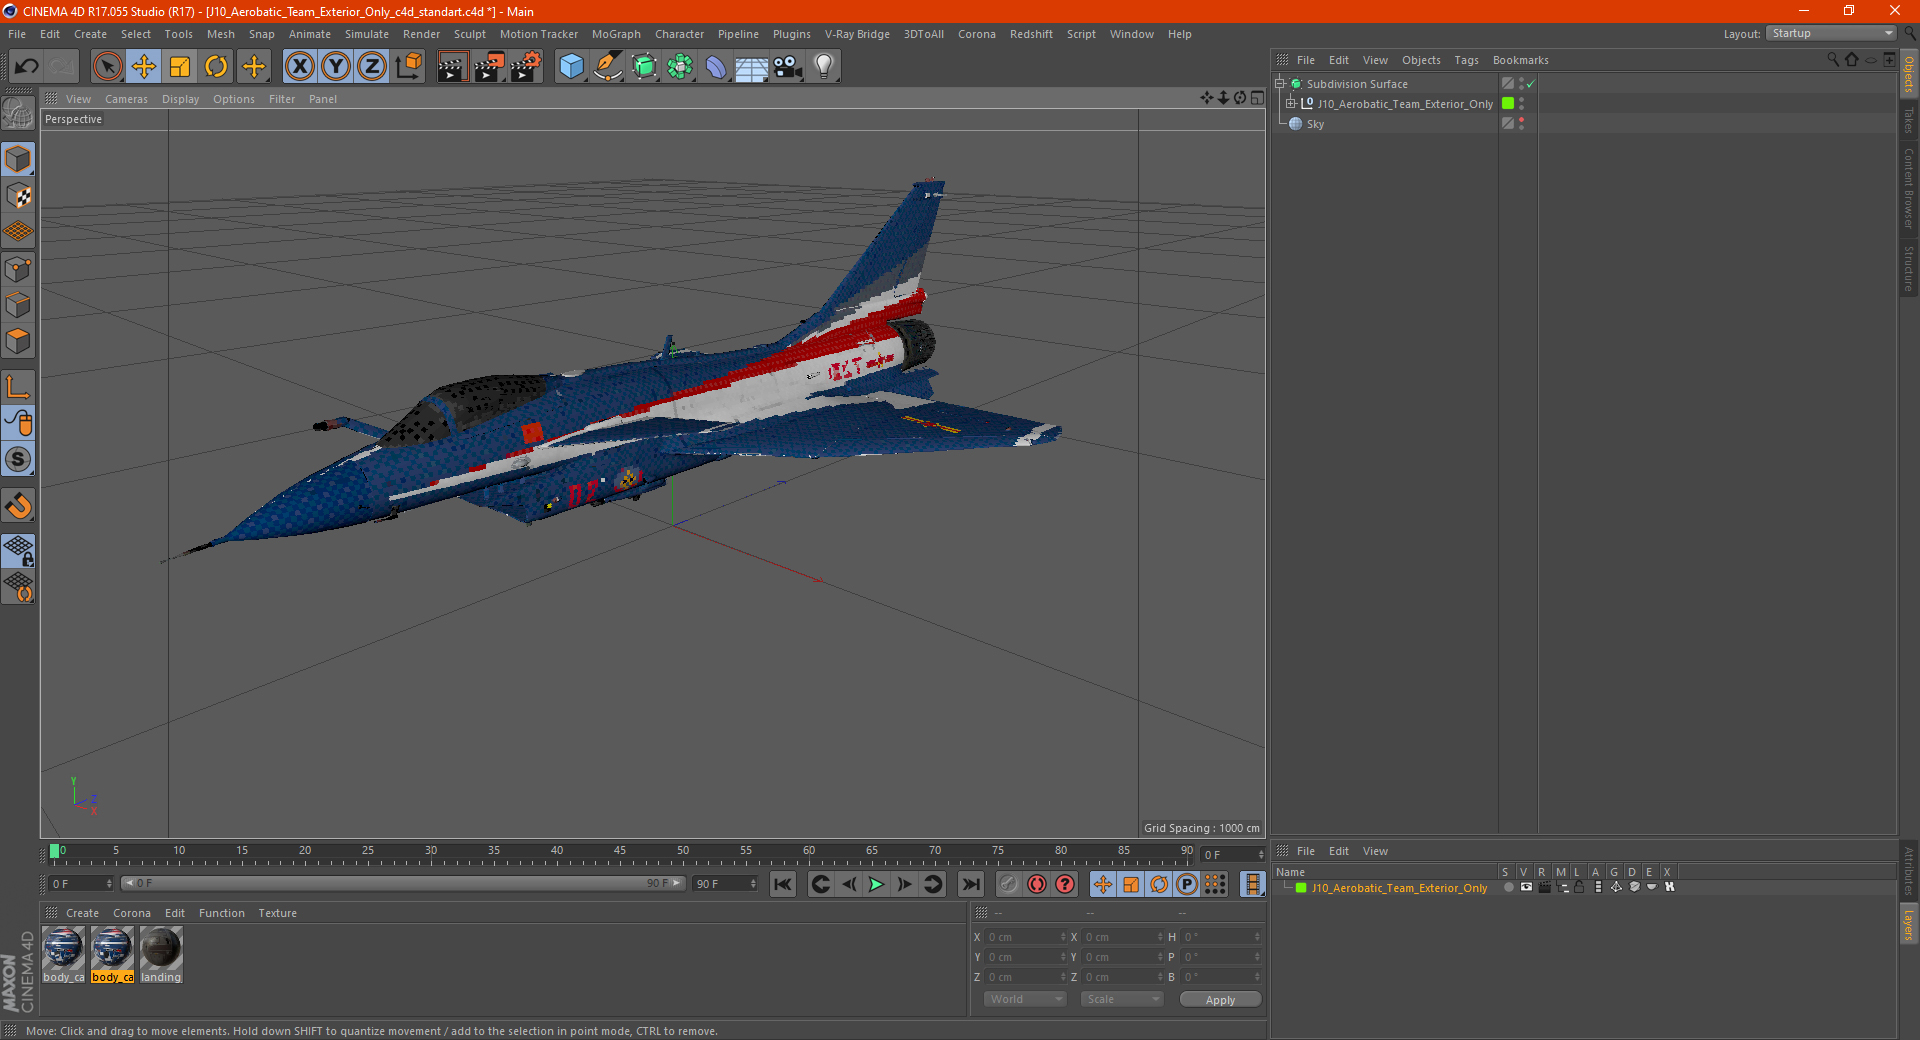Expand J10_Aerobatic_Team_Exterior_Only object node

1291,103
